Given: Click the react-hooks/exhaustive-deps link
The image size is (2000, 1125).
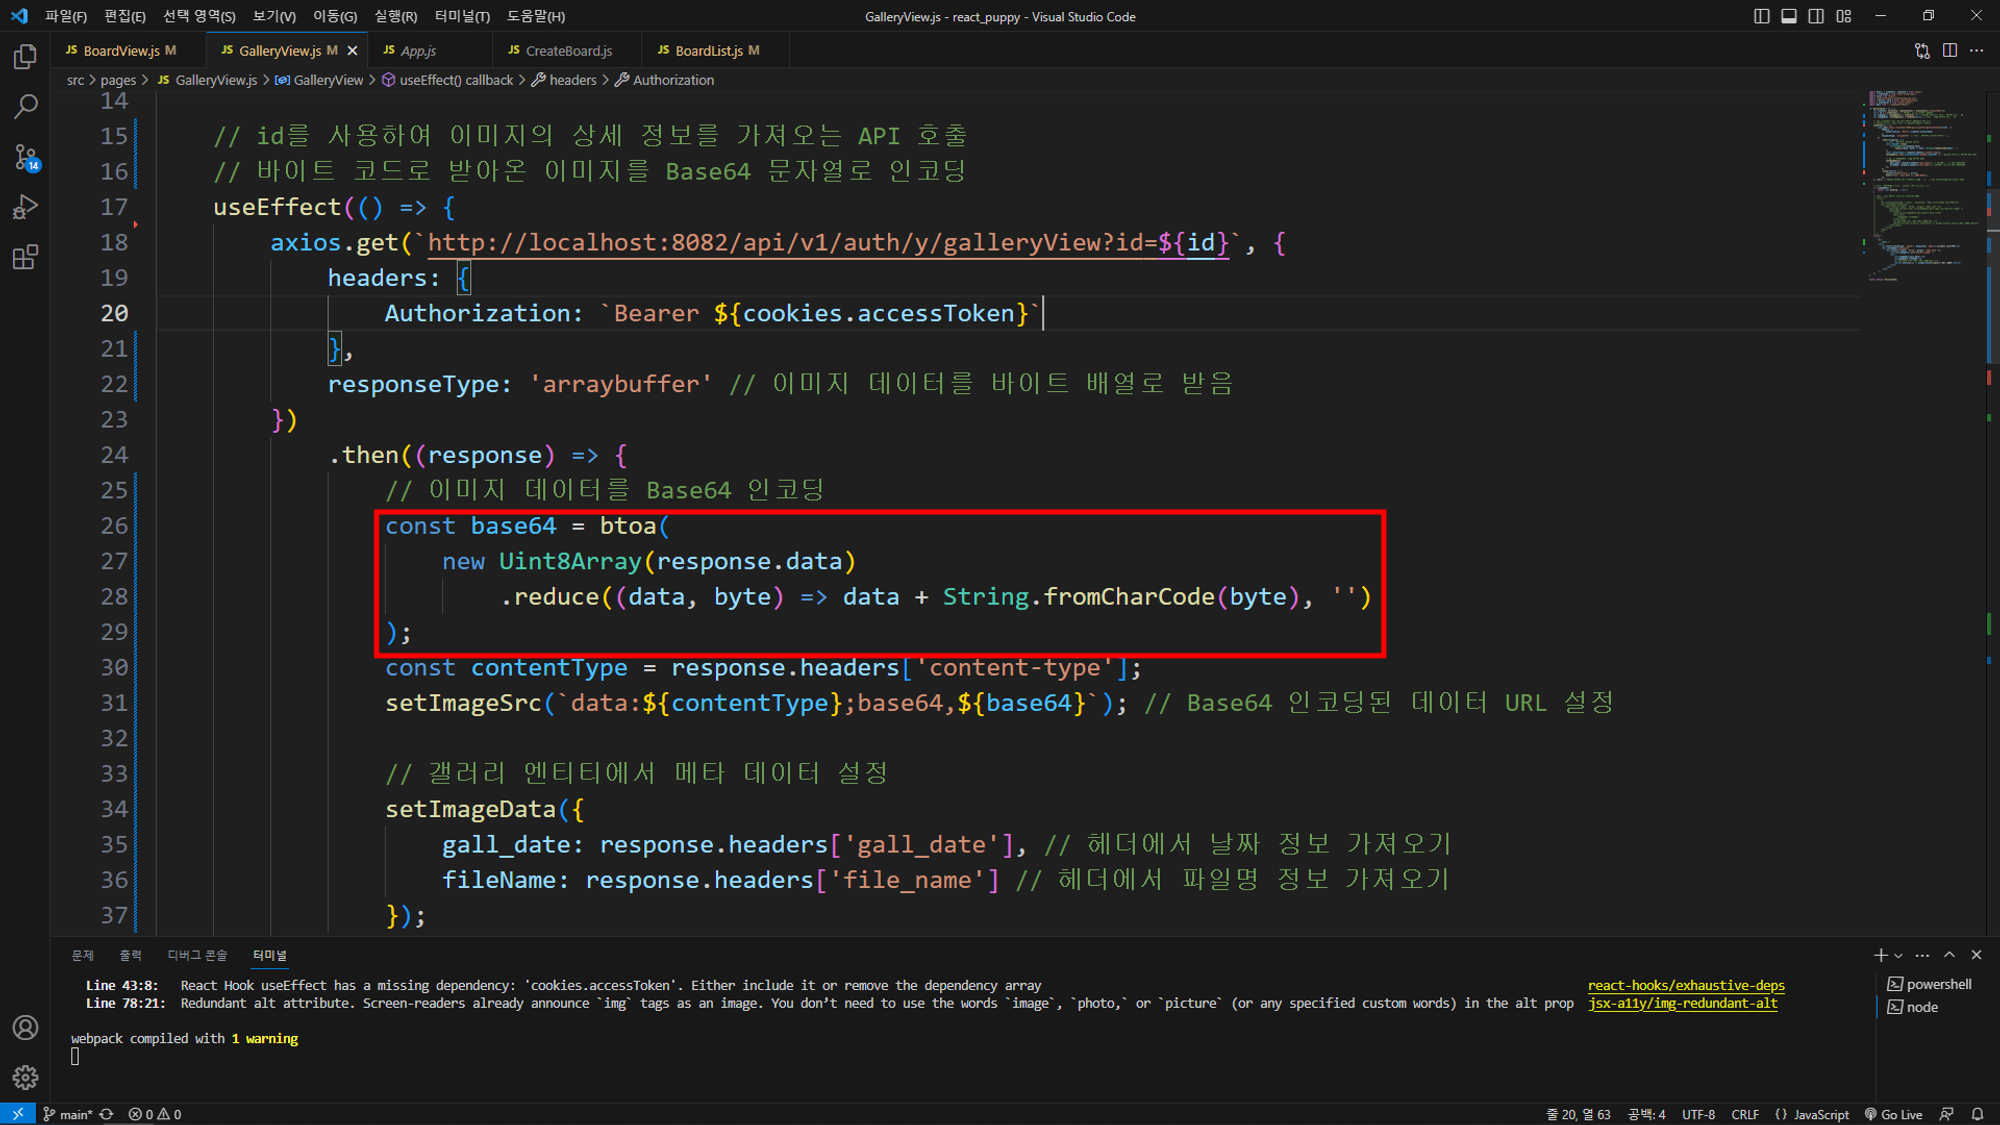Looking at the screenshot, I should (1685, 985).
